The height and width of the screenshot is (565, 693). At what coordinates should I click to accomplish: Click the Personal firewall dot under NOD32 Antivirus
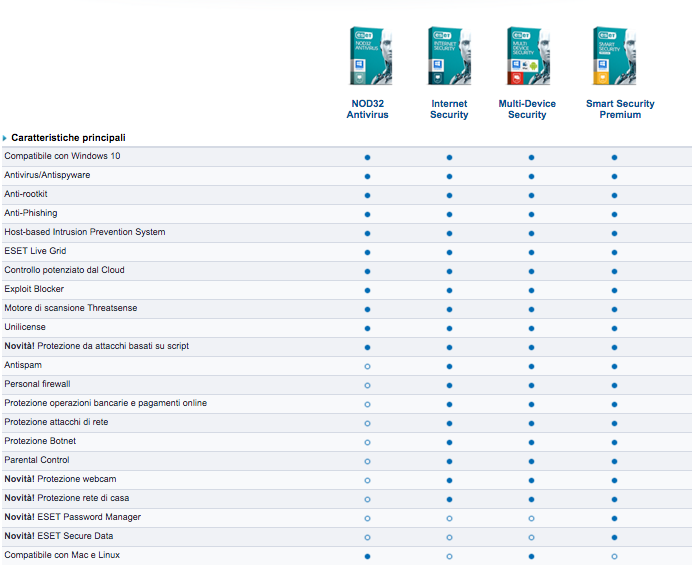tap(368, 385)
